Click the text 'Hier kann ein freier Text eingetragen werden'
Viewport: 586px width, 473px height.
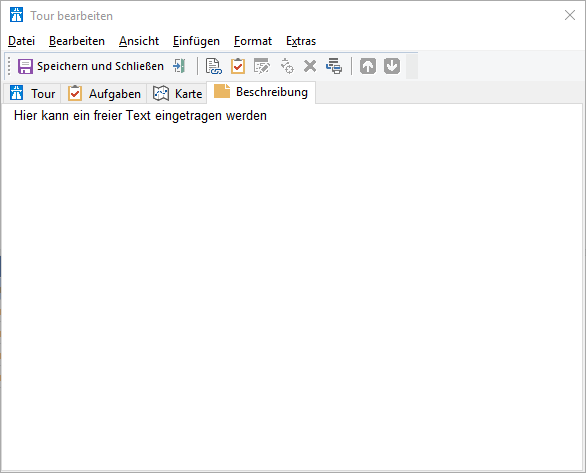tap(140, 116)
